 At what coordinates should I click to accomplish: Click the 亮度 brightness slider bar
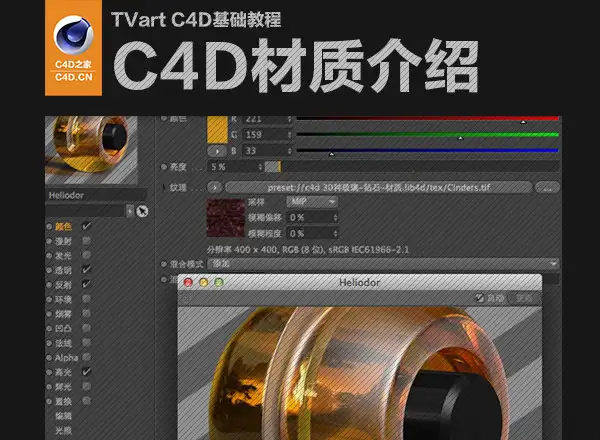[x=412, y=167]
